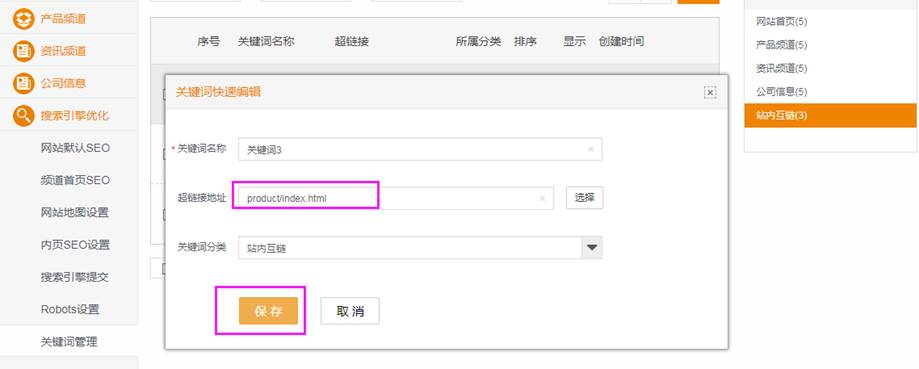
Task: Select 产品频道 text in sidebar
Action: coord(63,19)
